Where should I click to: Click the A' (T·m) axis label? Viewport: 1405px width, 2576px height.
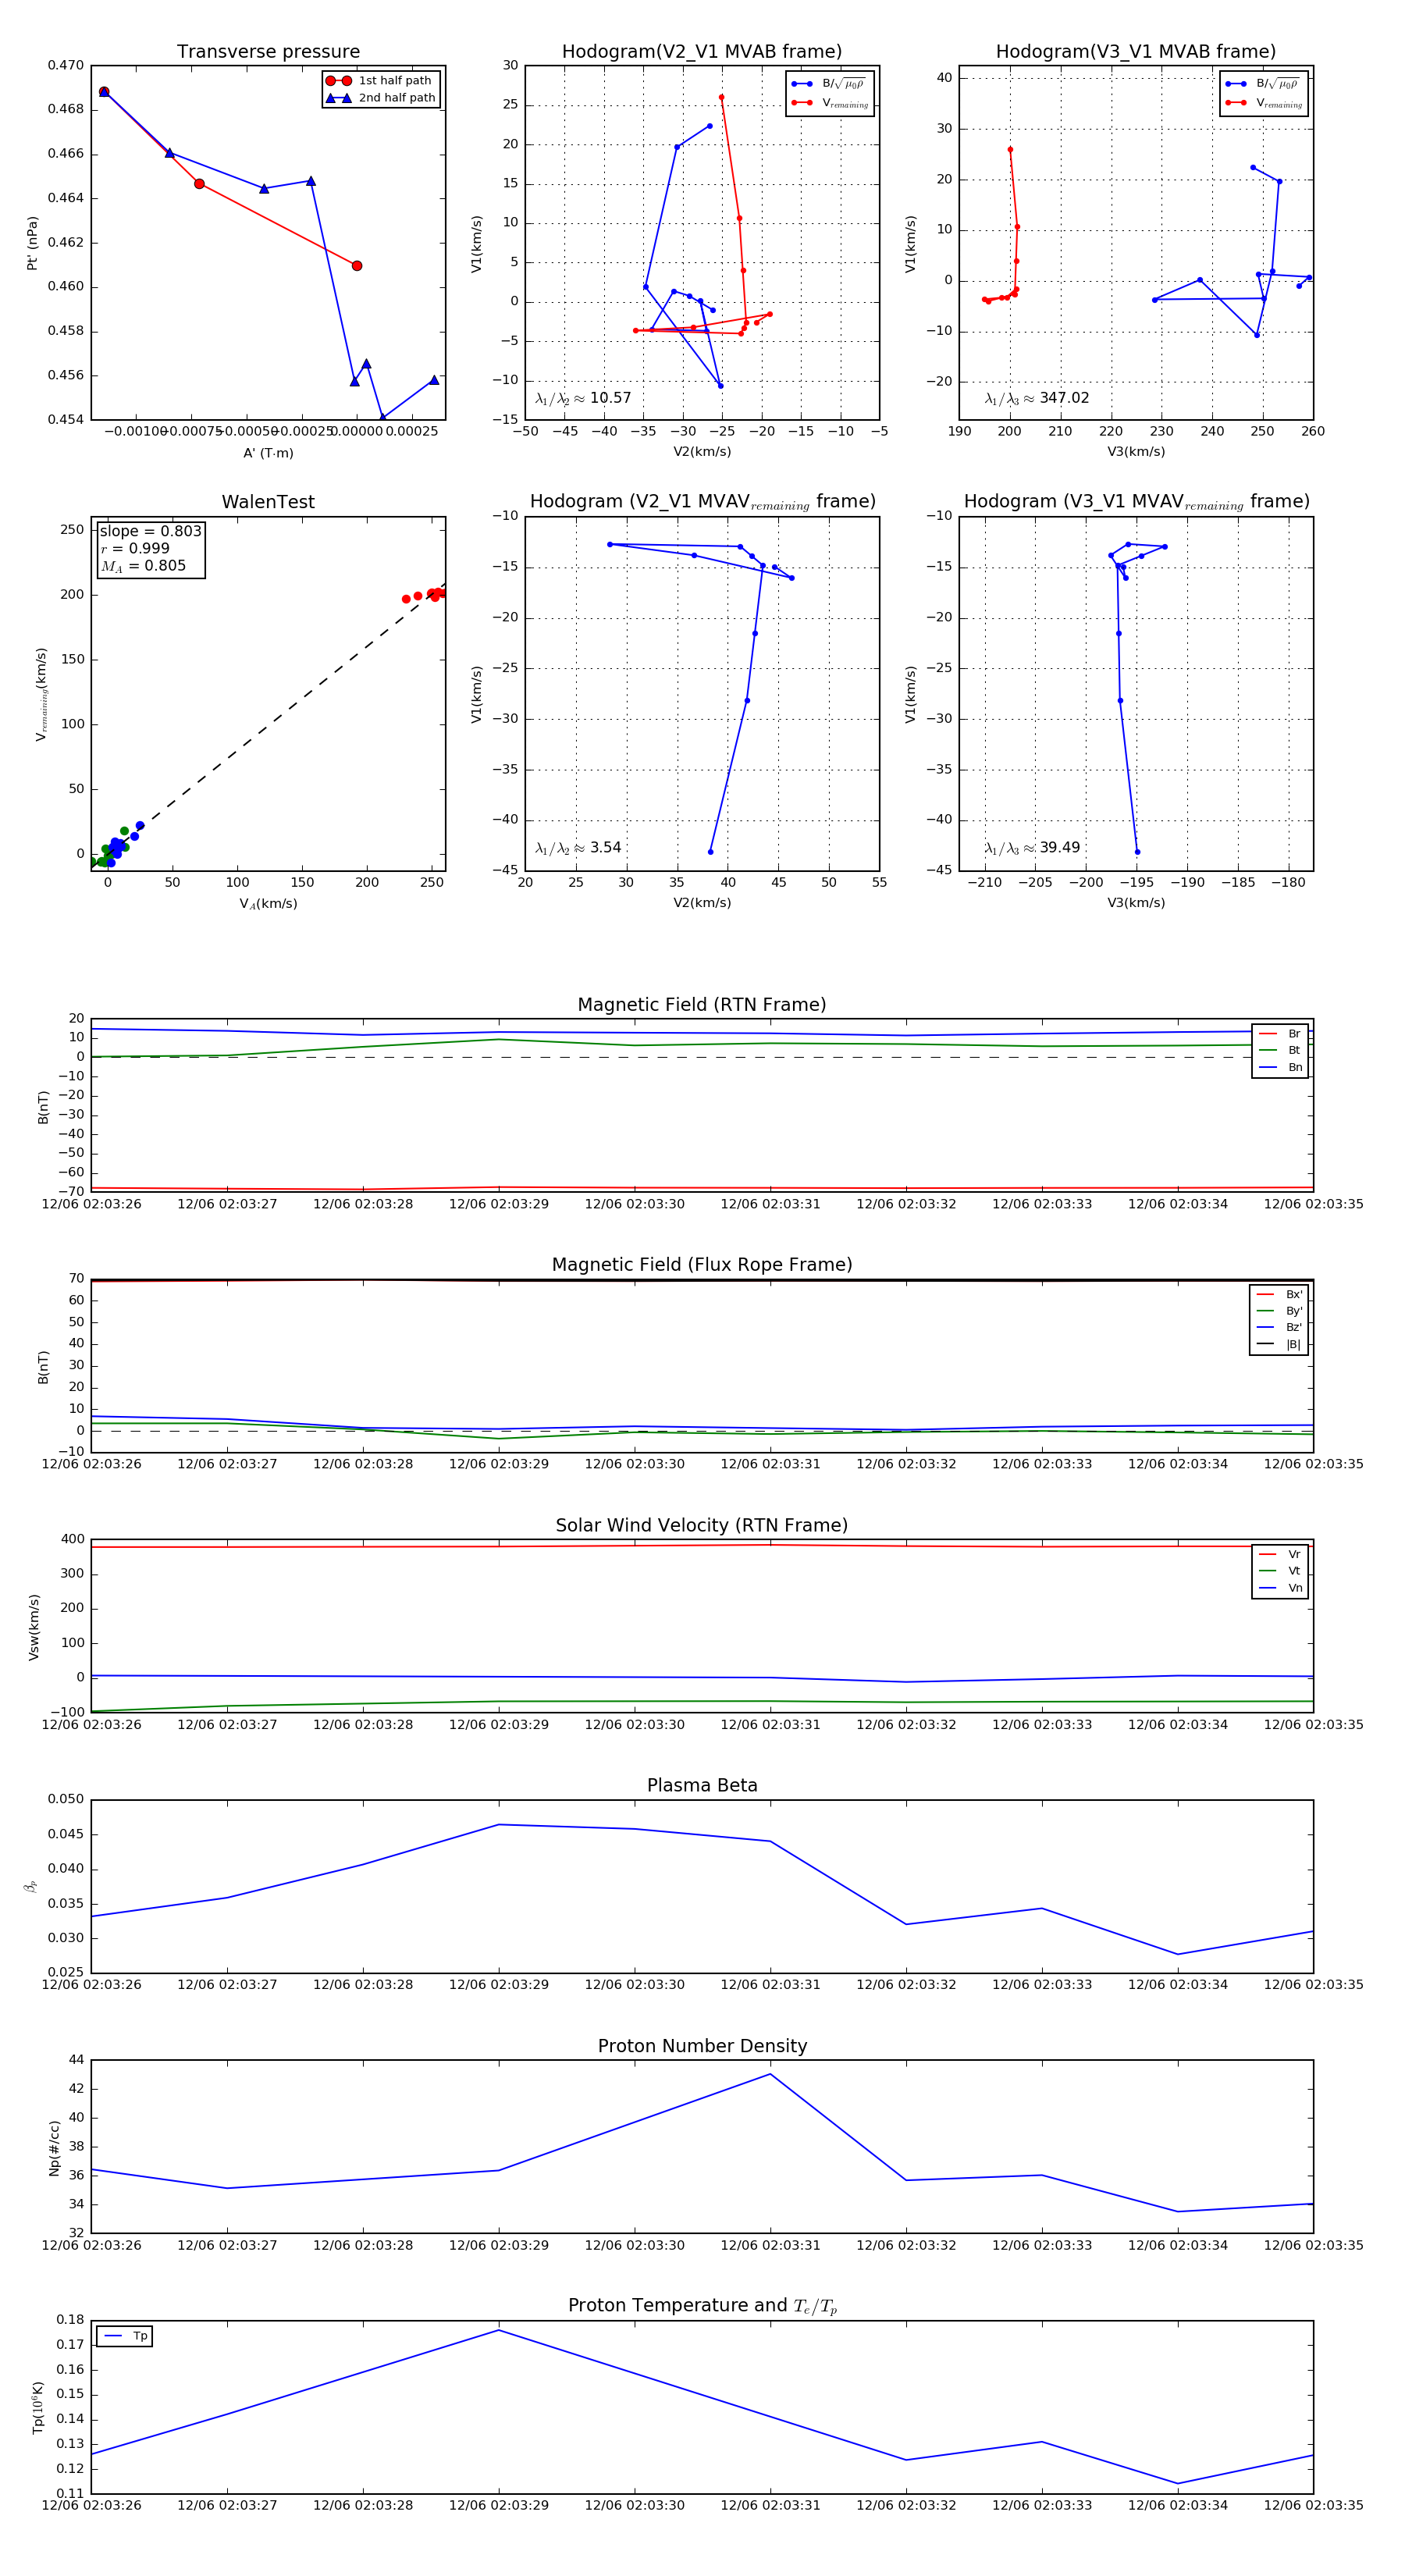pos(268,453)
